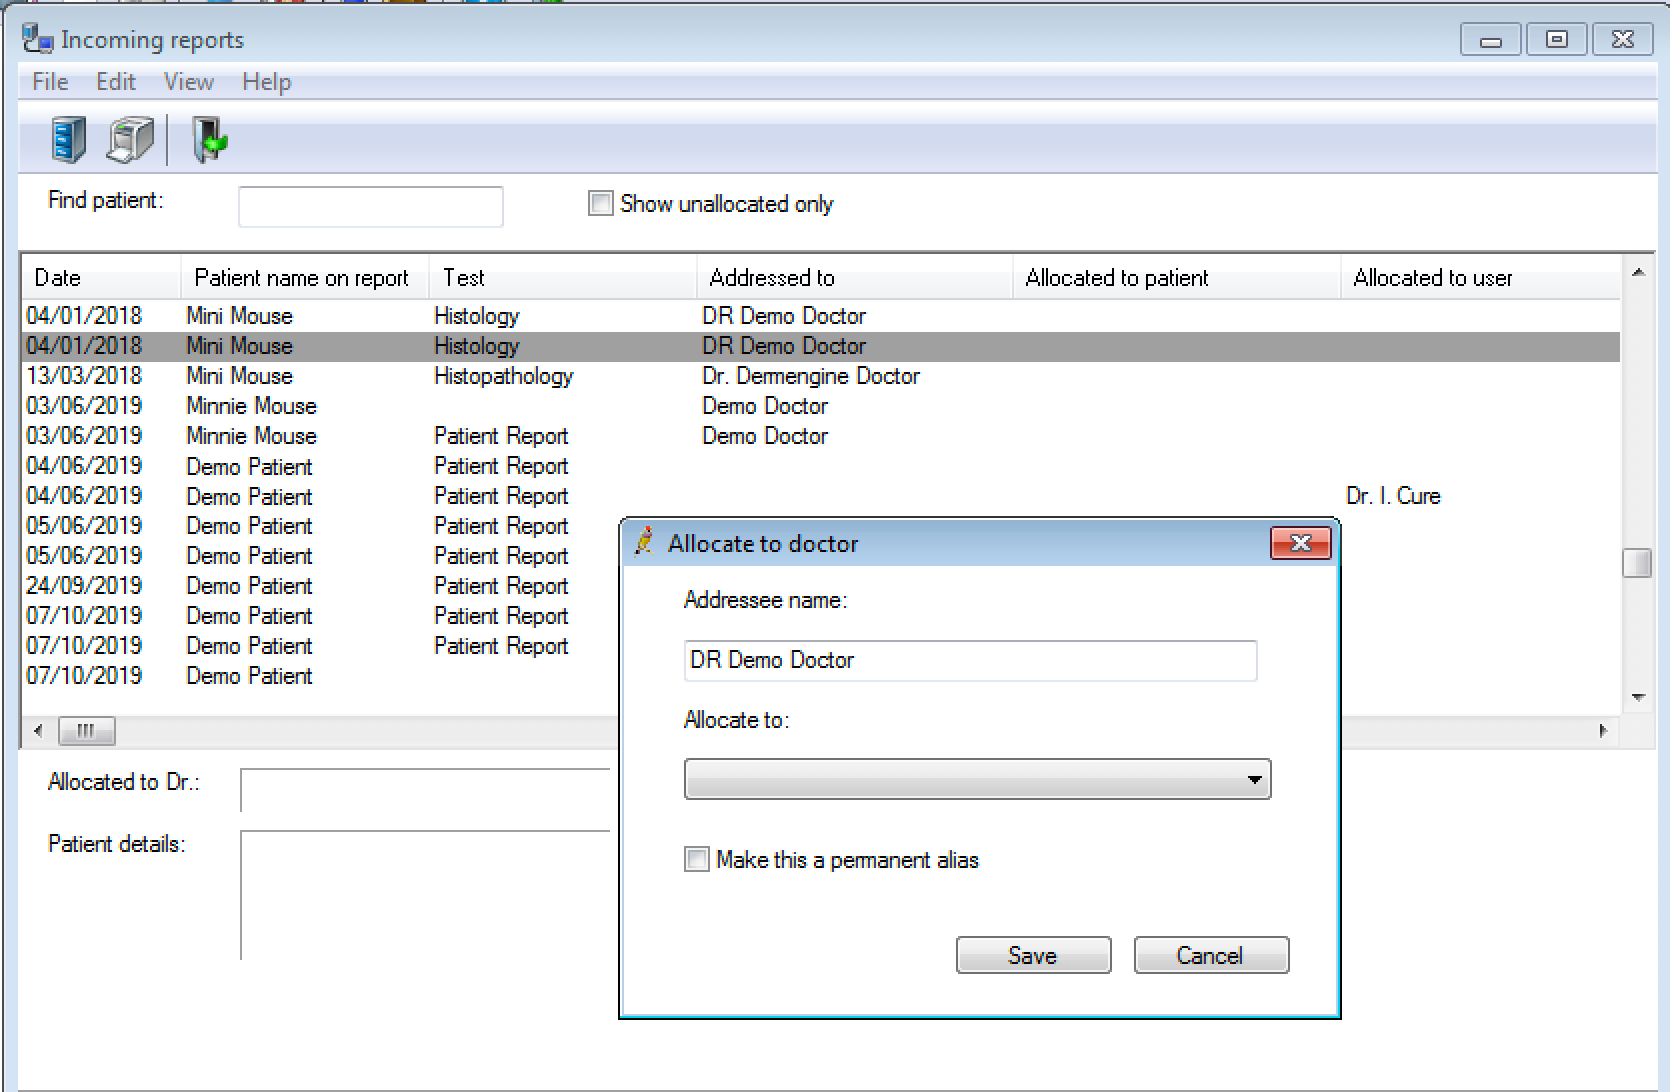Tick Make this a permanent alias

(x=697, y=860)
